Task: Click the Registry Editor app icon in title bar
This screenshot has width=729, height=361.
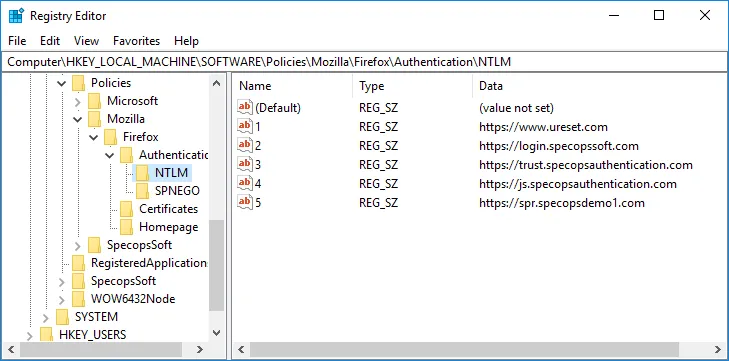Action: point(16,15)
